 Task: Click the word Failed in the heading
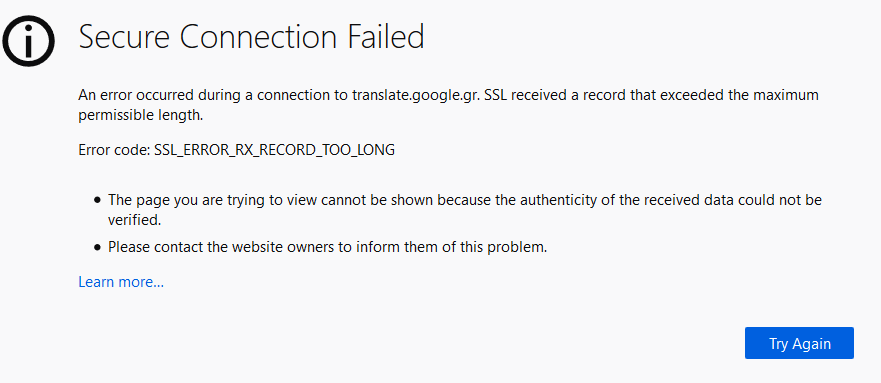tap(387, 38)
